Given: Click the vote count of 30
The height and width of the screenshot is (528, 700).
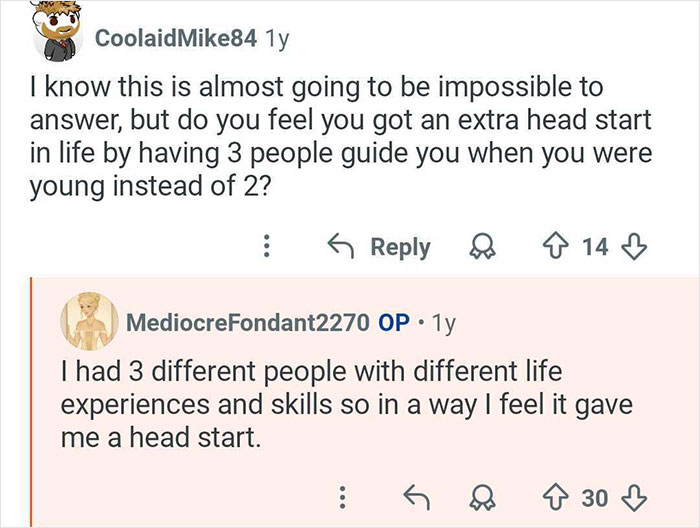Looking at the screenshot, I should coord(596,496).
